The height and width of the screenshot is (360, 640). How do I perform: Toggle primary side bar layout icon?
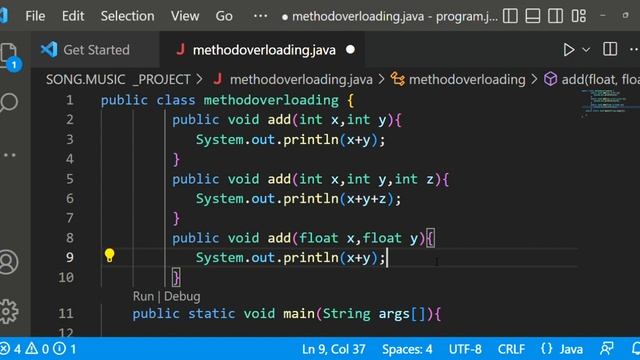[510, 16]
